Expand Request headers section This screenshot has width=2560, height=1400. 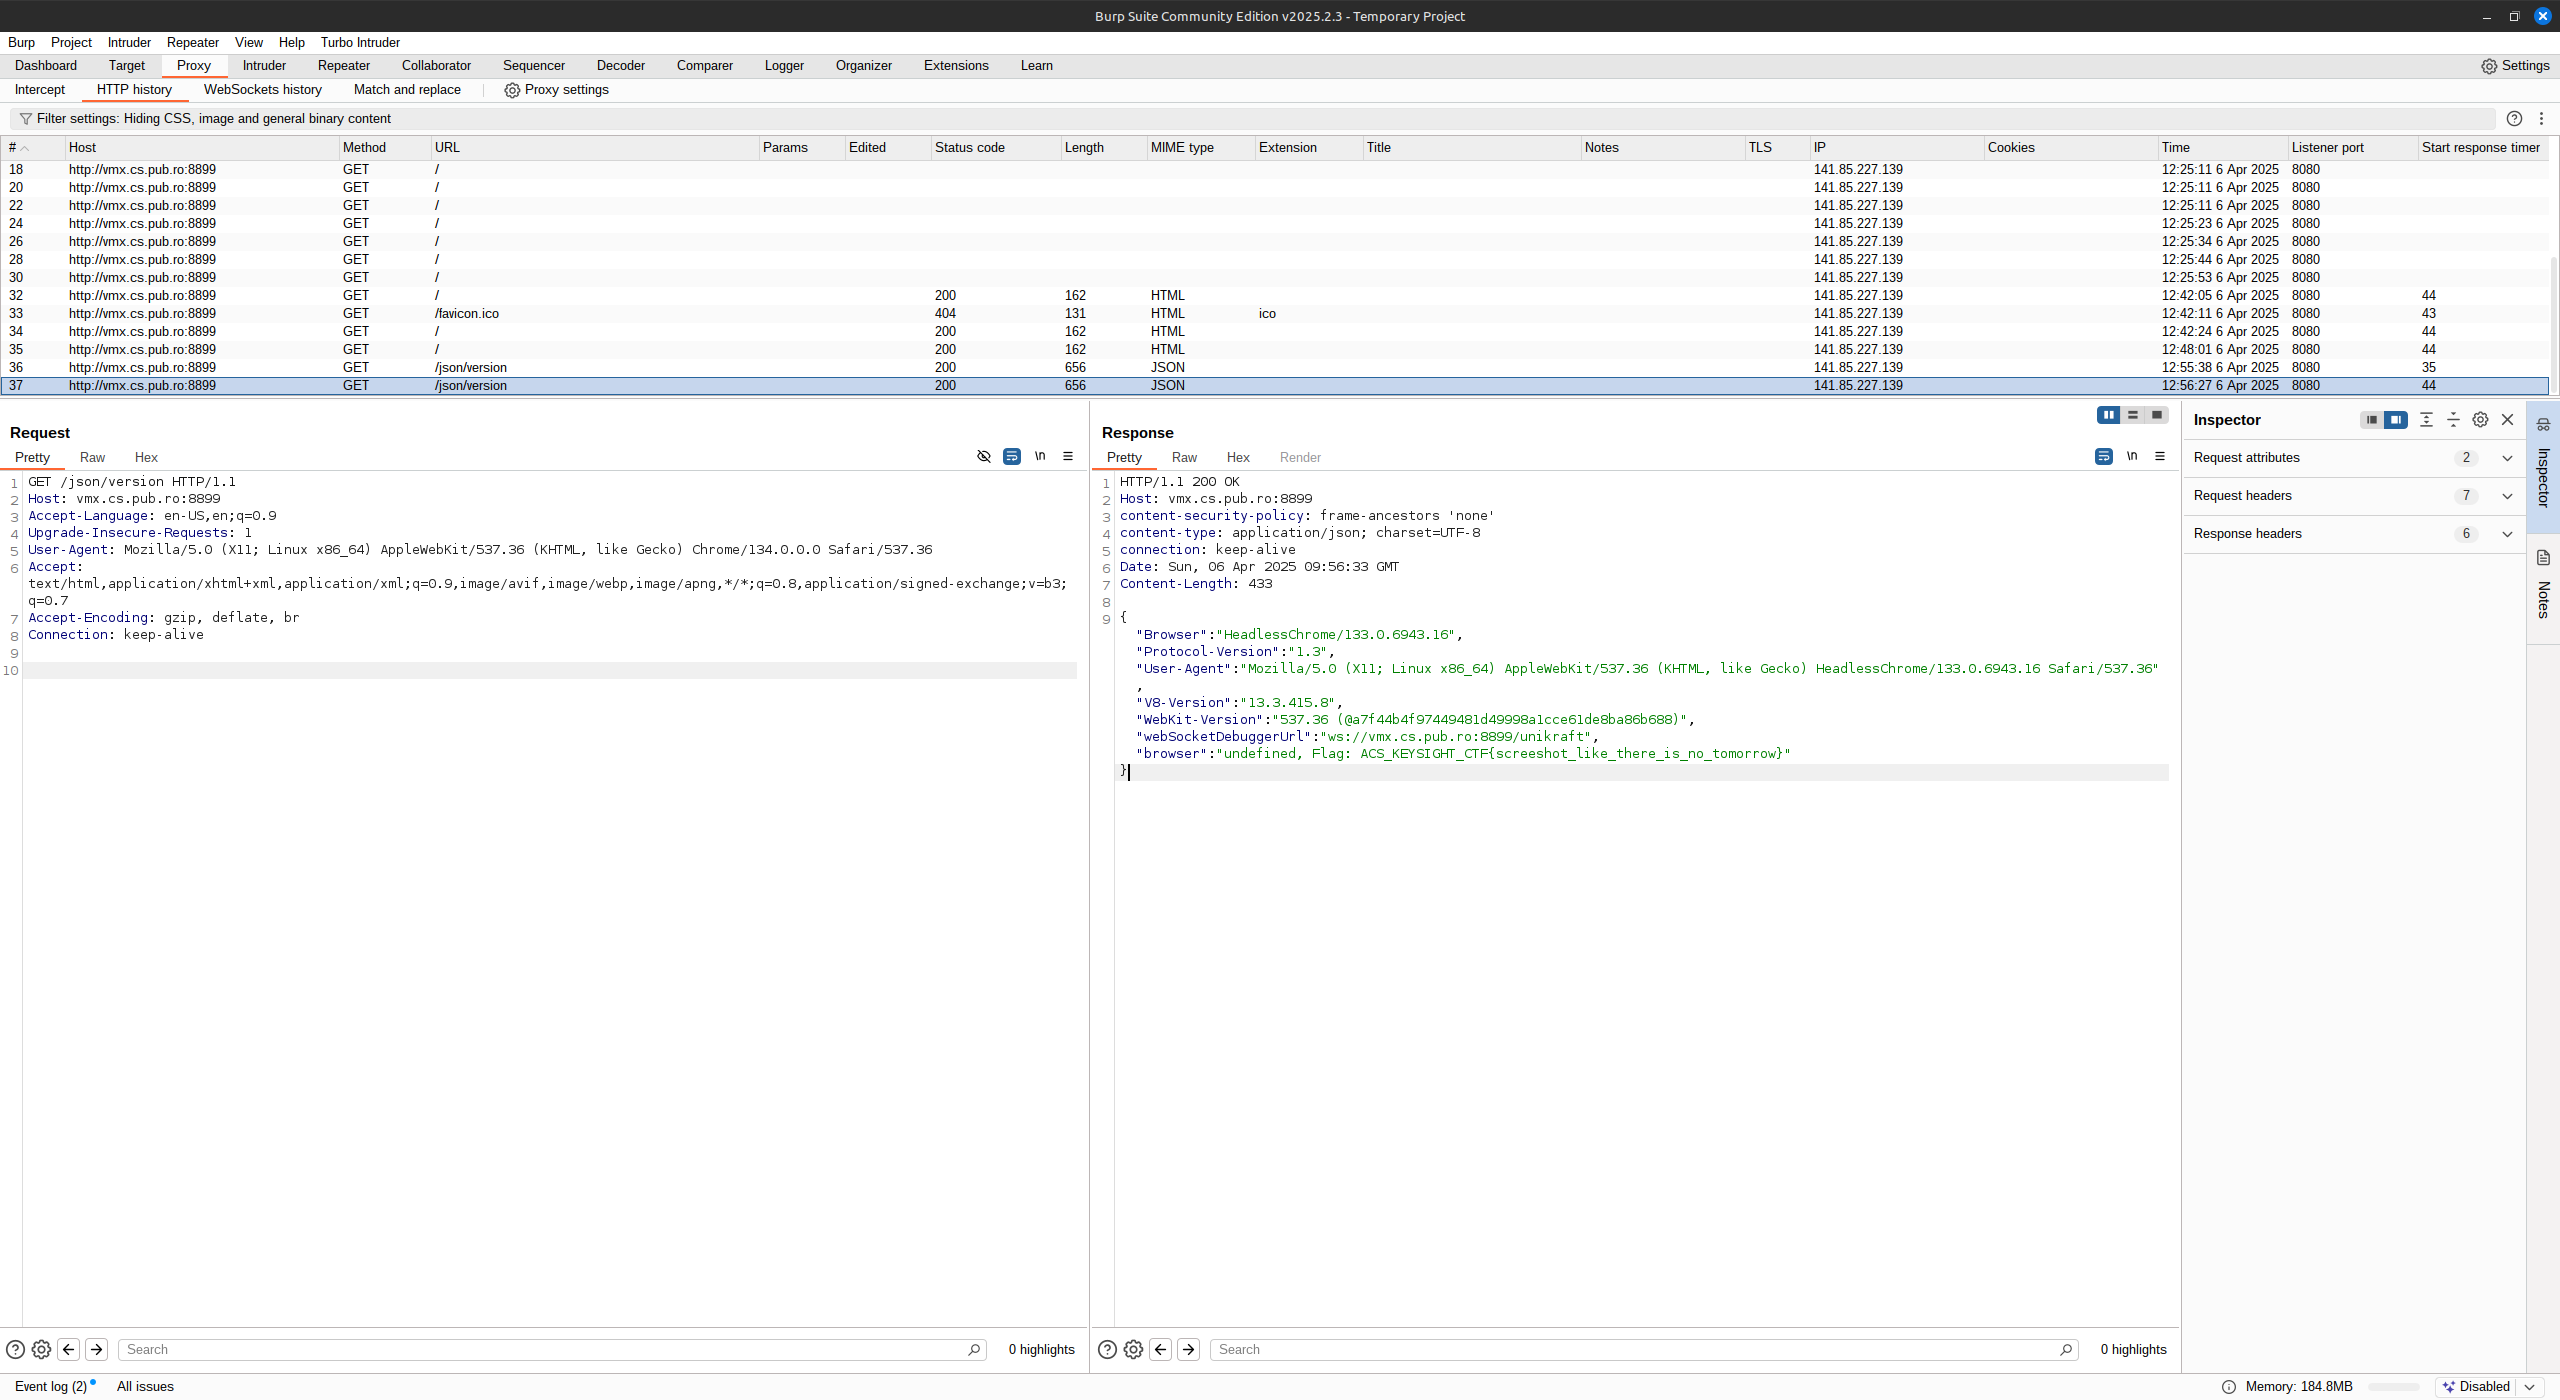tap(2353, 496)
